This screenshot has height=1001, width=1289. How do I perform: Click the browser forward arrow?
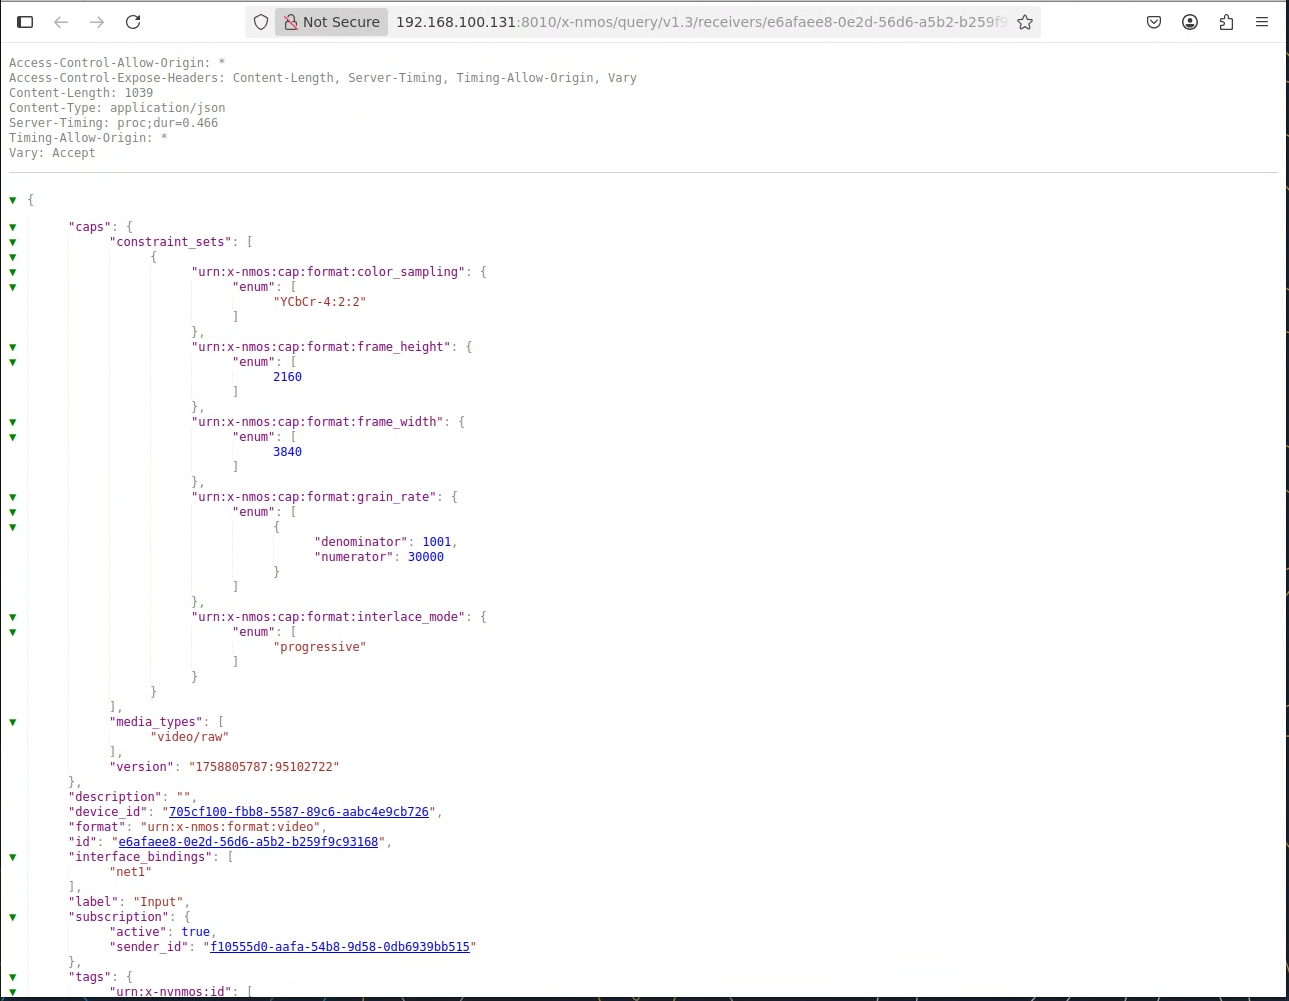point(97,22)
